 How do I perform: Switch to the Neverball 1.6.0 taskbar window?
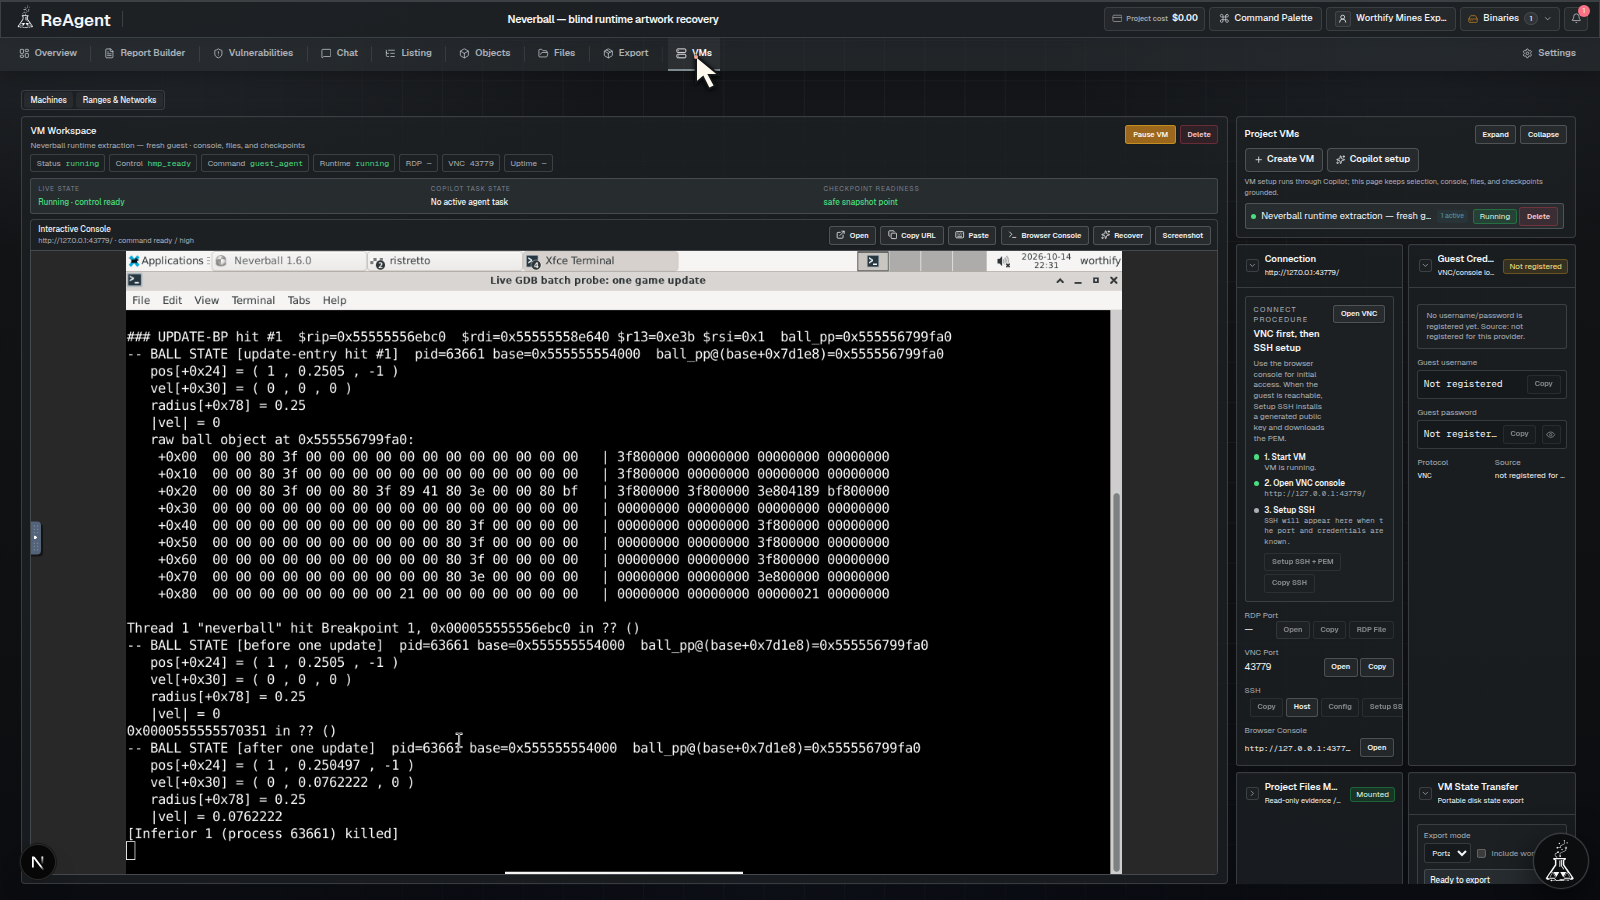[x=290, y=261]
